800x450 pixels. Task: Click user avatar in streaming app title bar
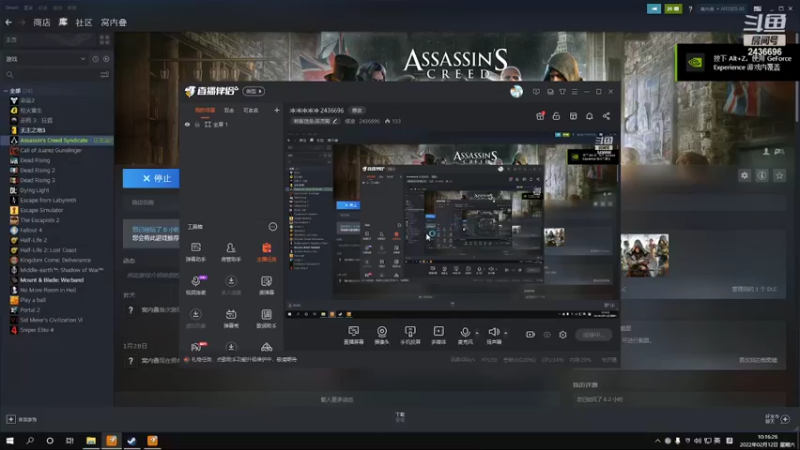pyautogui.click(x=516, y=91)
